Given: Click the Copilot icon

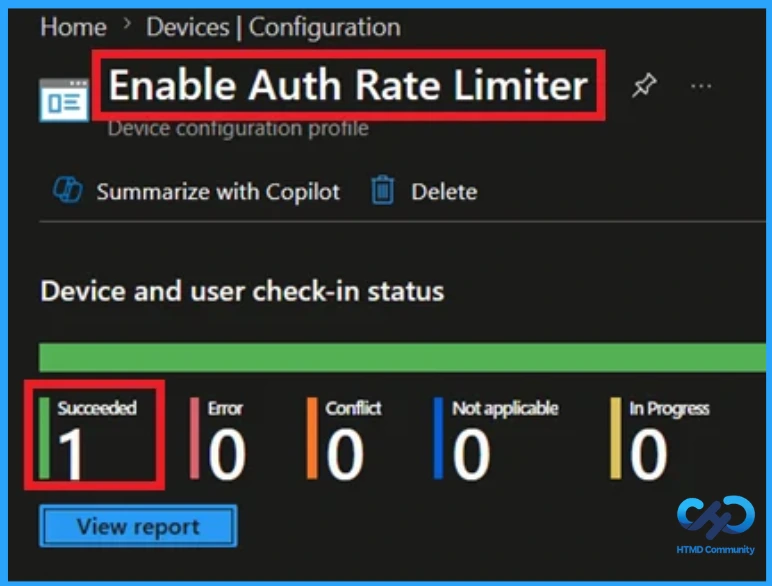Looking at the screenshot, I should point(67,190).
